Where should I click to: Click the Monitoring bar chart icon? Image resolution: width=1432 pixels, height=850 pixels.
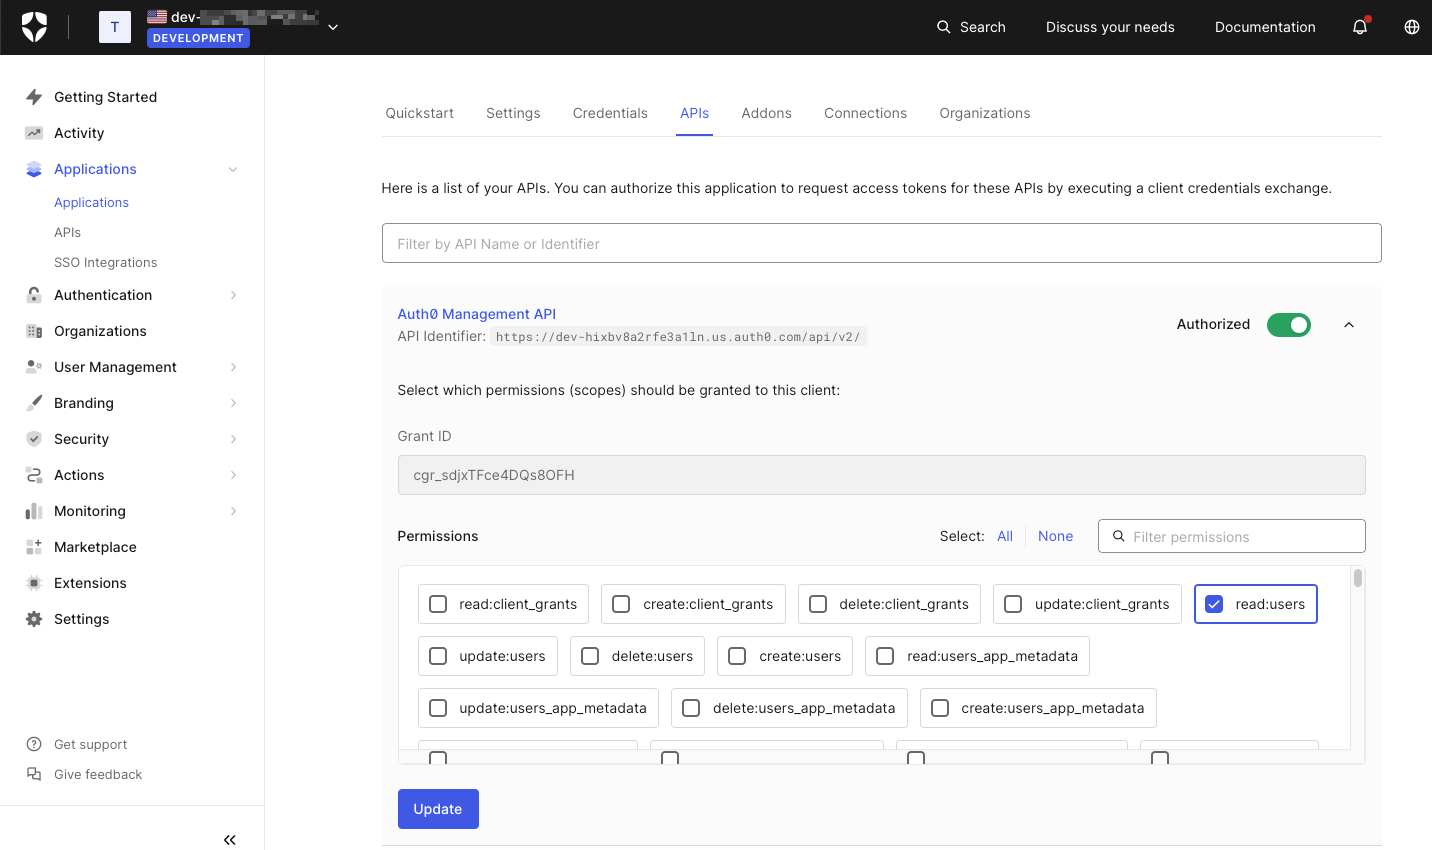[x=34, y=511]
